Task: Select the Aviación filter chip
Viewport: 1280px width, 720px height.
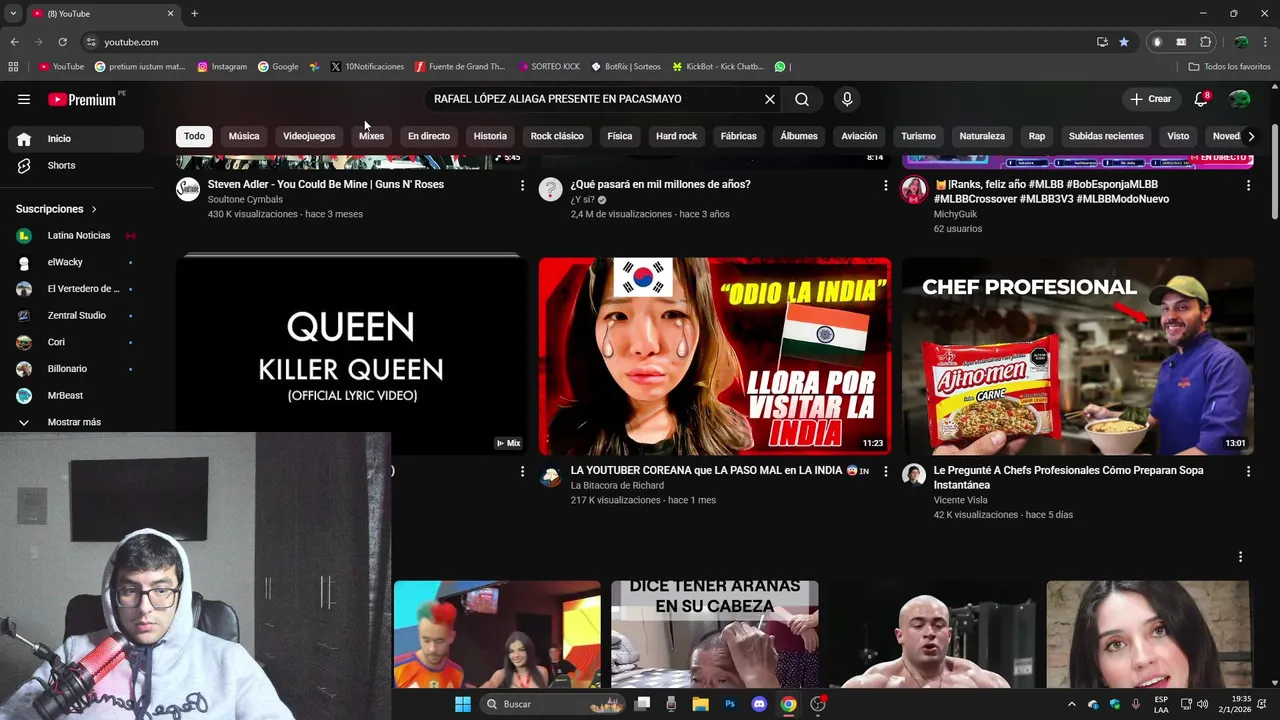Action: [859, 136]
